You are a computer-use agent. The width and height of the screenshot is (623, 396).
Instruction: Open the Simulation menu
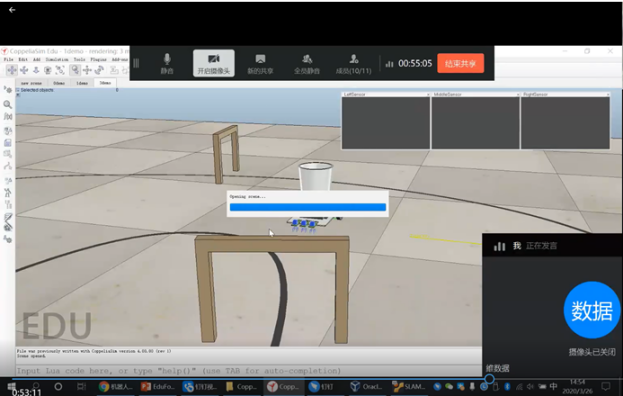click(57, 60)
